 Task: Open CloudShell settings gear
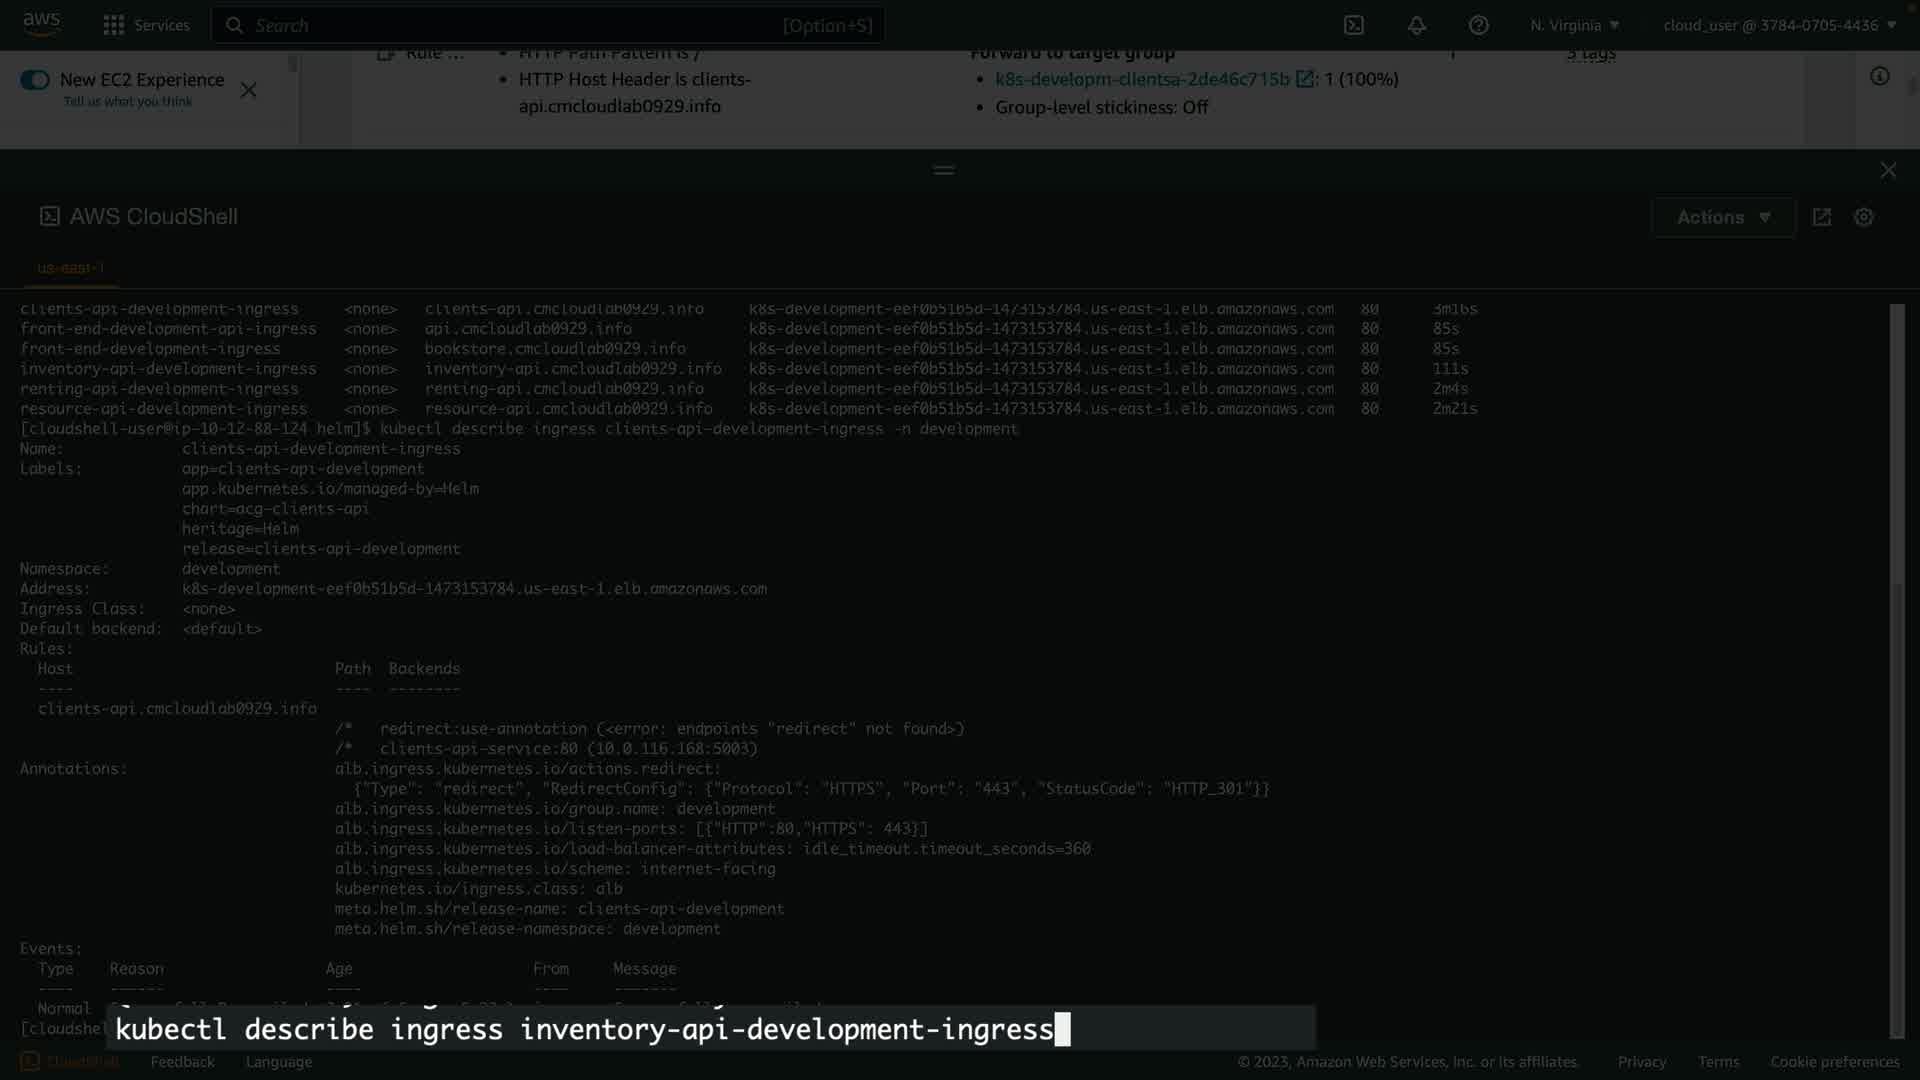(x=1863, y=217)
